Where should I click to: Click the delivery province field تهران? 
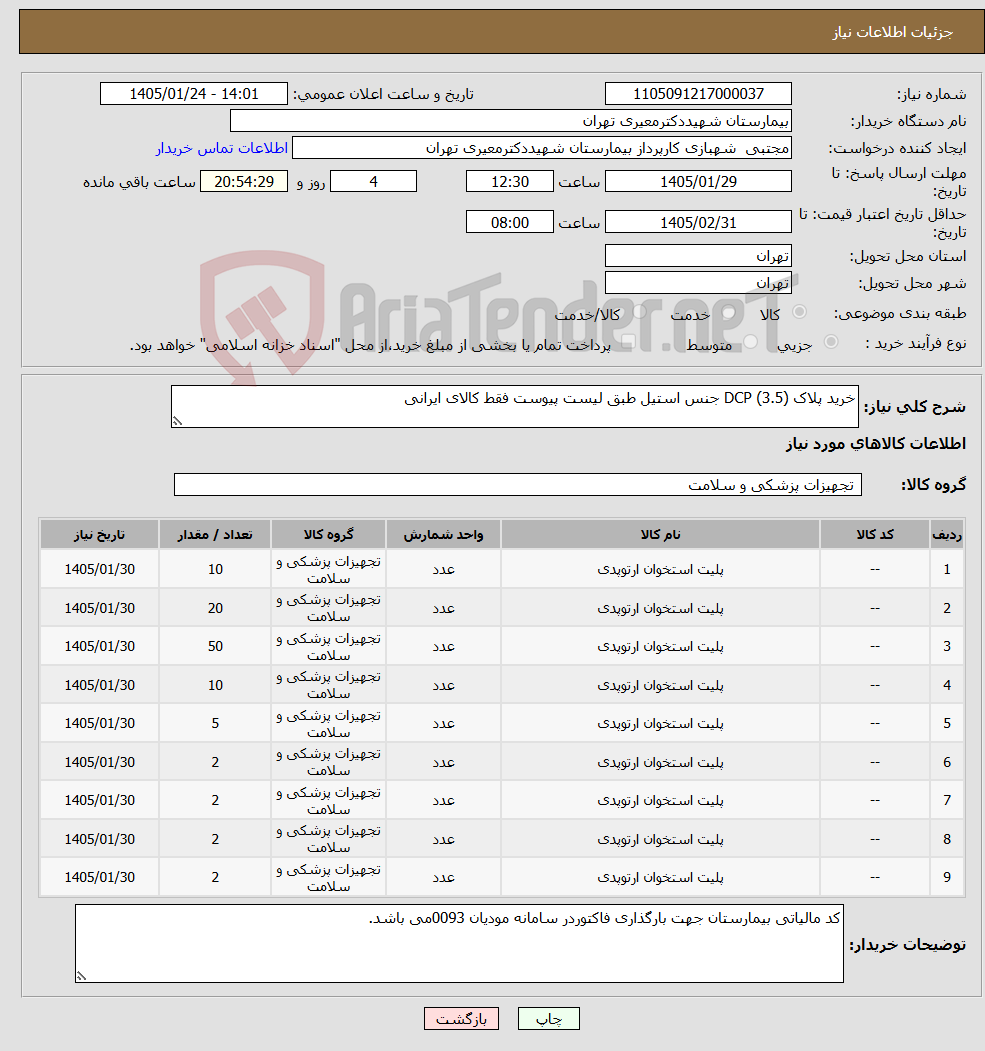pyautogui.click(x=698, y=256)
